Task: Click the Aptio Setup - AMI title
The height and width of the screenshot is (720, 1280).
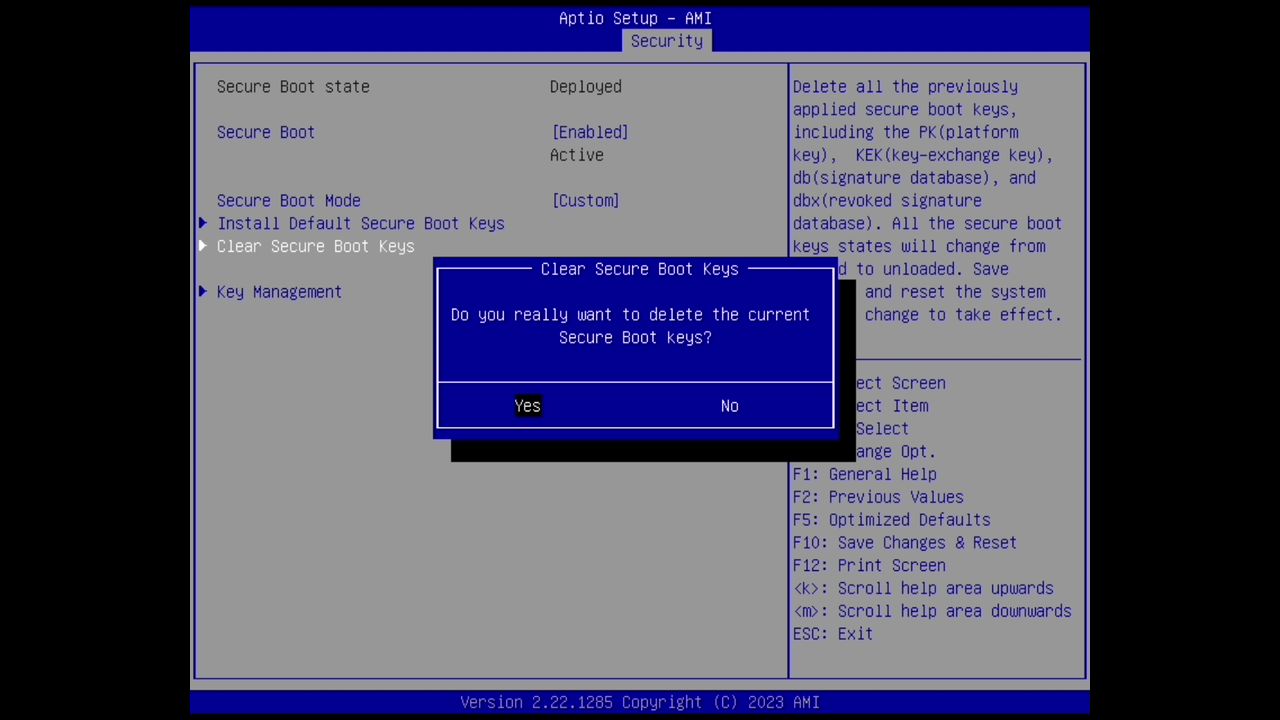Action: click(x=635, y=18)
